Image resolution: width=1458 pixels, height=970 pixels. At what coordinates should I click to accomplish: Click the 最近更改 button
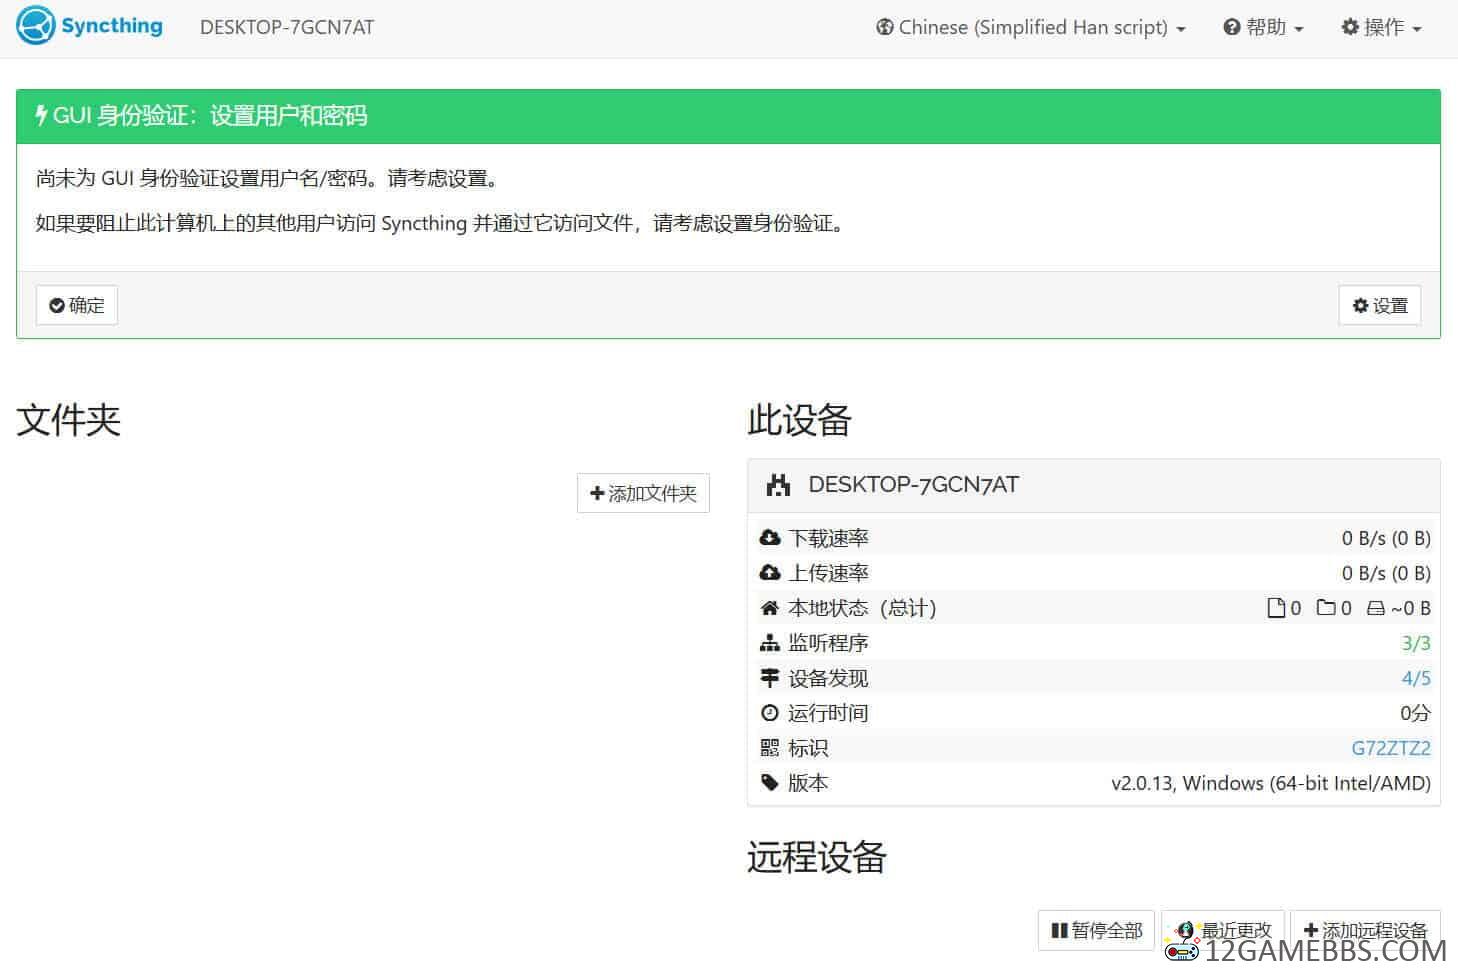(x=1223, y=930)
